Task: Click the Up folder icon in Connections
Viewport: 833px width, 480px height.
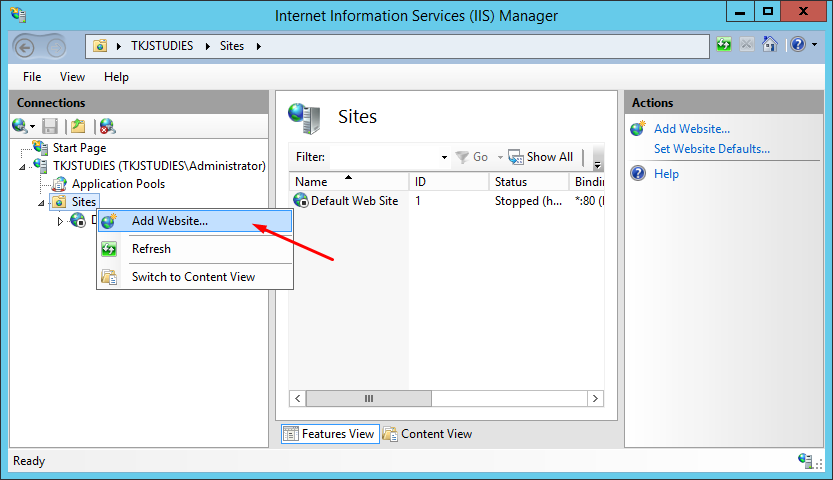Action: pyautogui.click(x=78, y=126)
